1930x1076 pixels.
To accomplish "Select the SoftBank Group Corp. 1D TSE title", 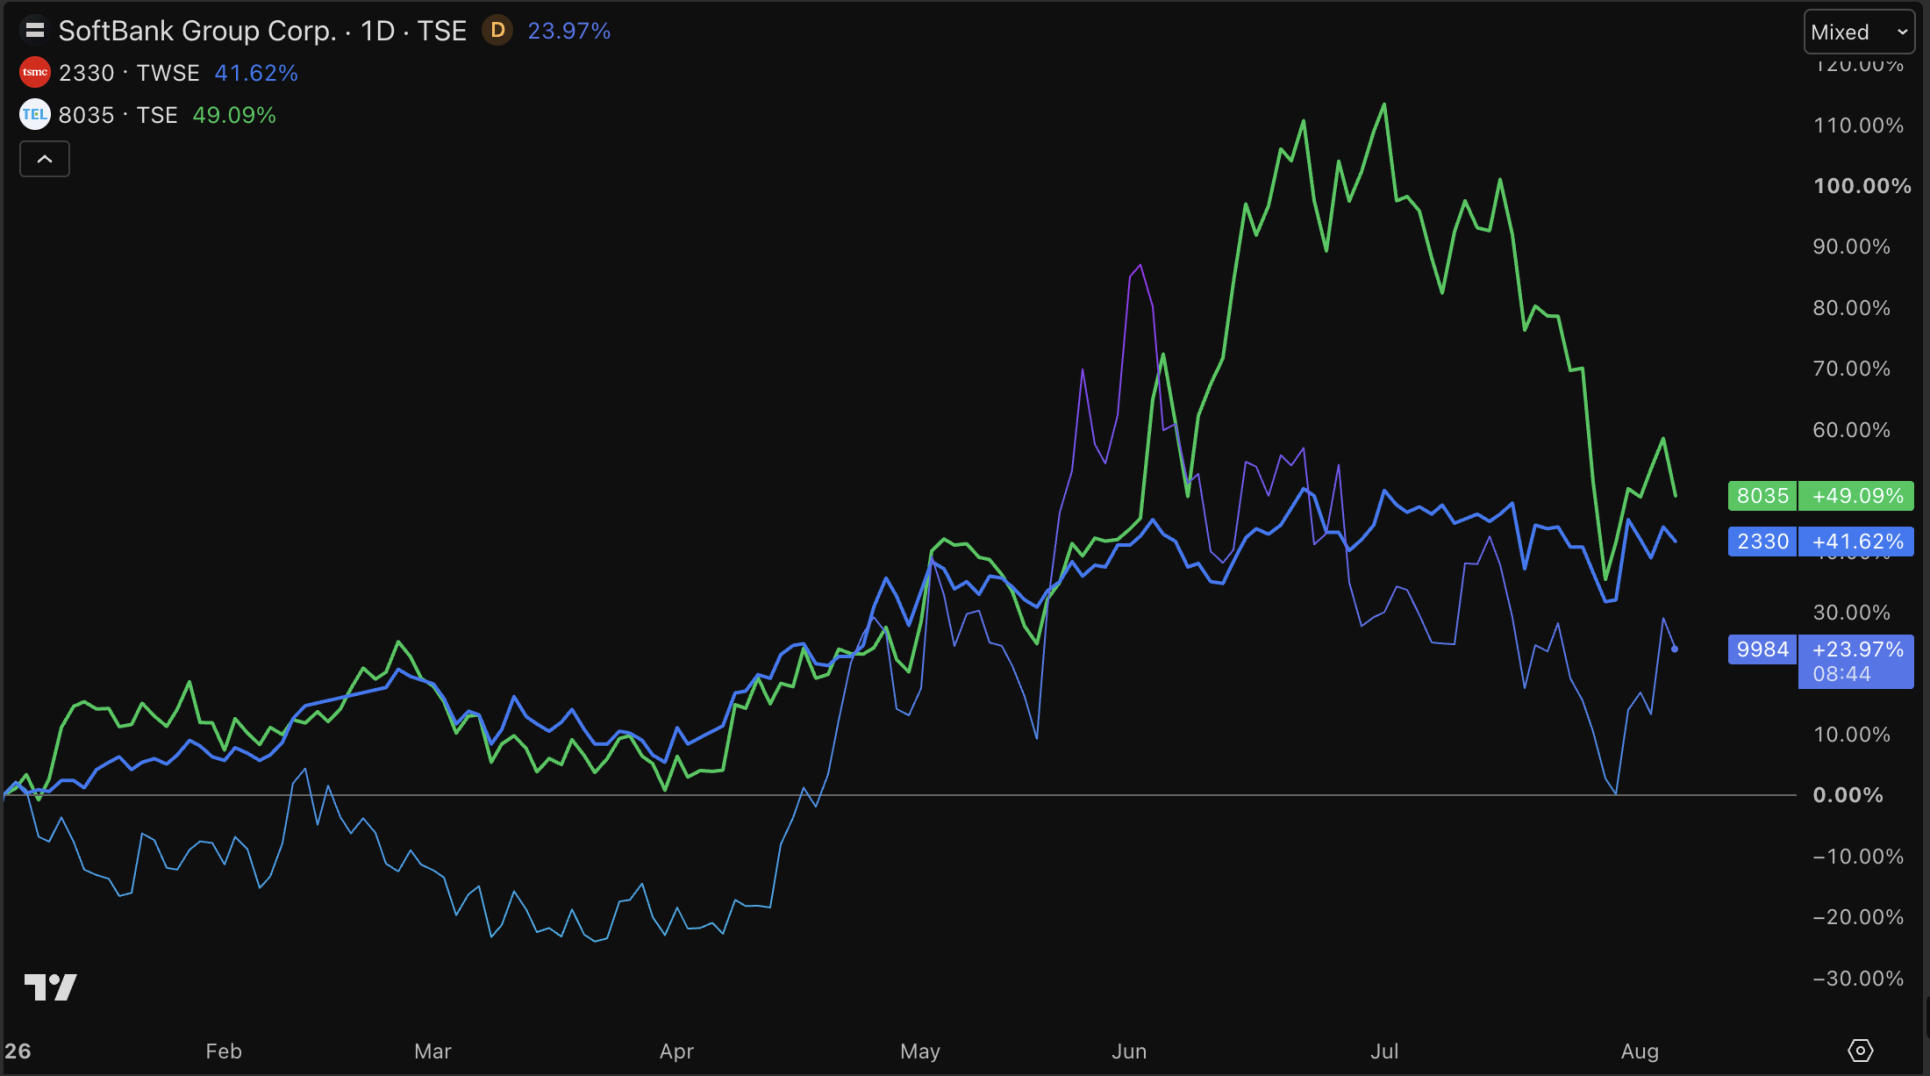I will [x=262, y=31].
